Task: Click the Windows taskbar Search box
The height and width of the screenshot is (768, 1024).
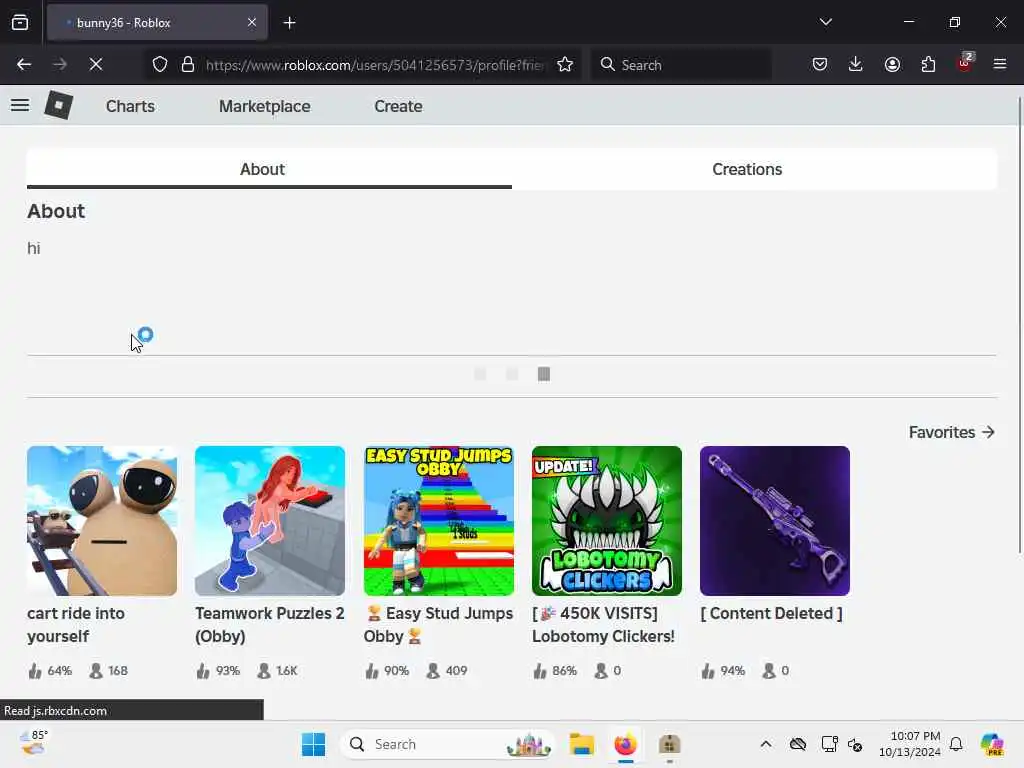Action: tap(447, 744)
